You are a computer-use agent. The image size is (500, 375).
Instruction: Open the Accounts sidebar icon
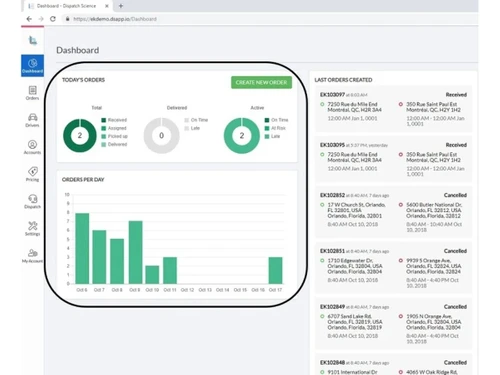click(x=32, y=147)
